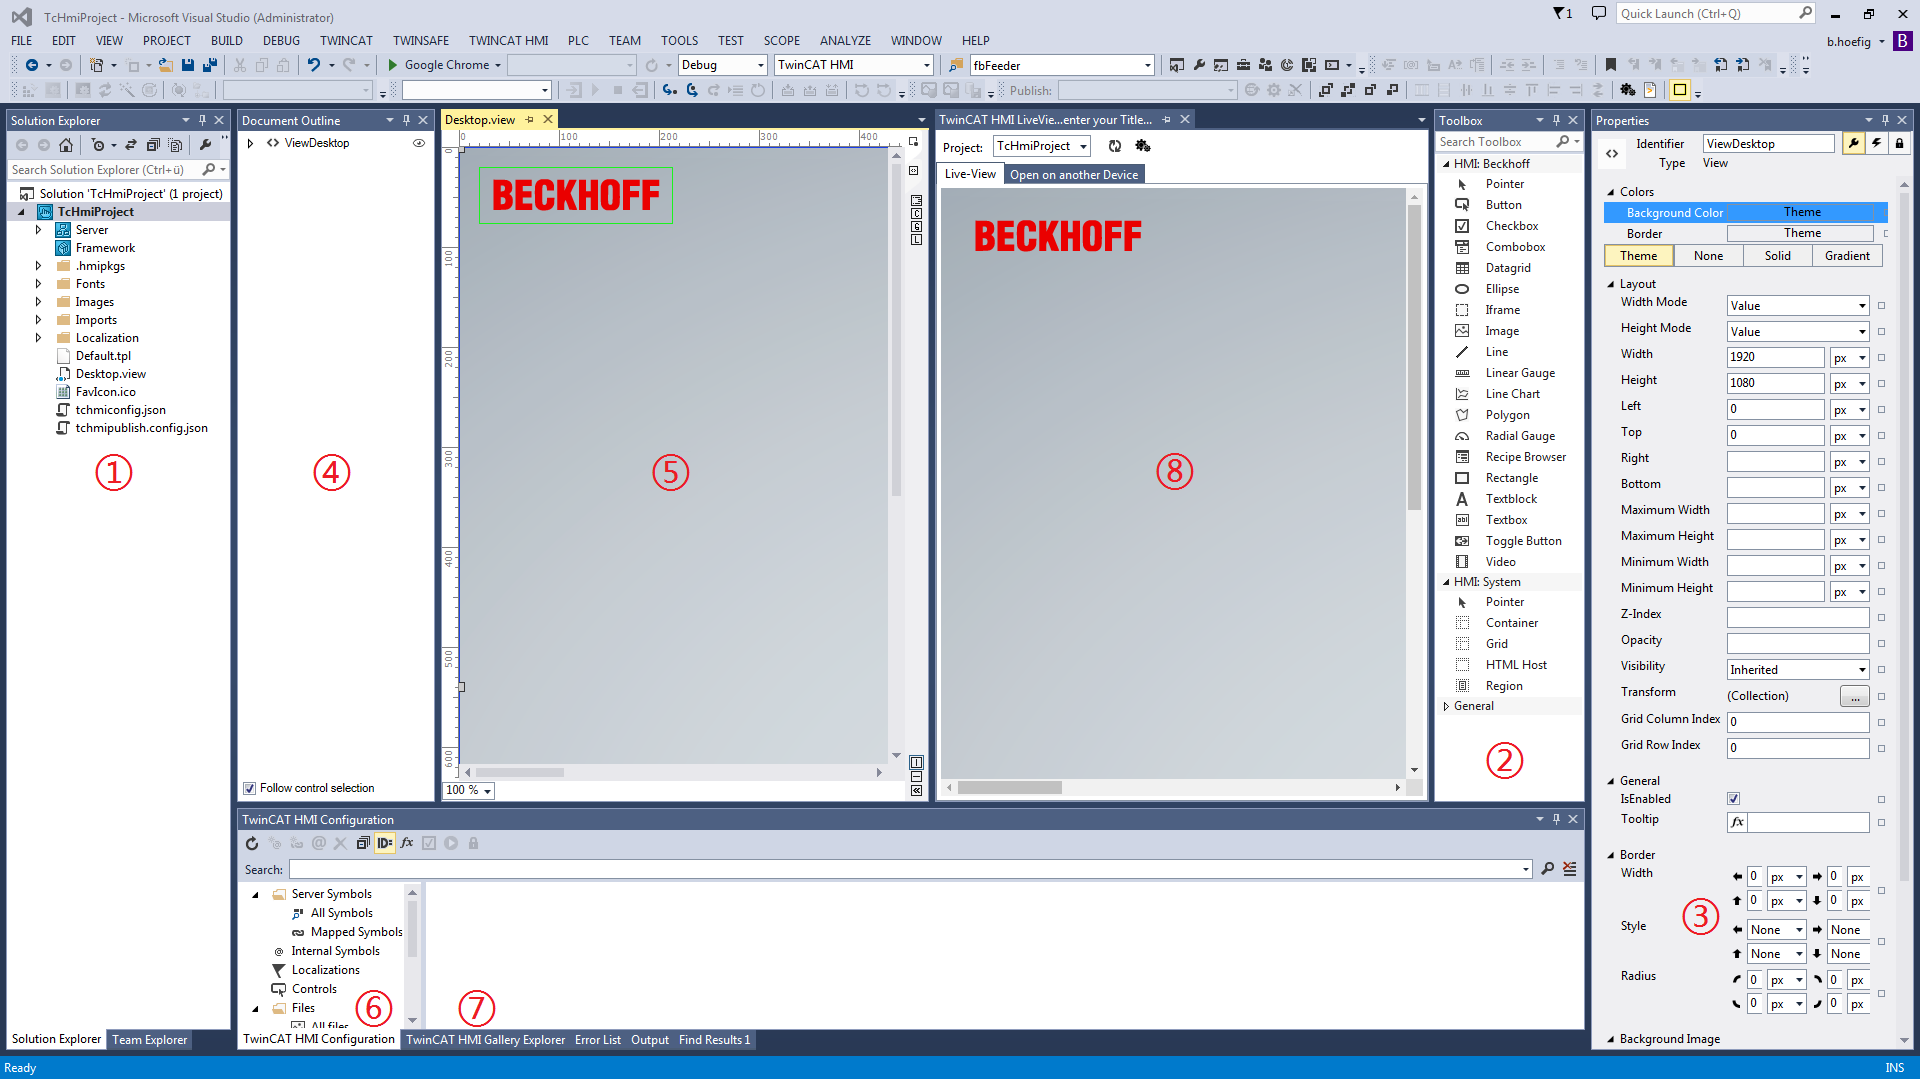
Task: Open the bookmark icon in the toolbar
Action: (x=1610, y=65)
